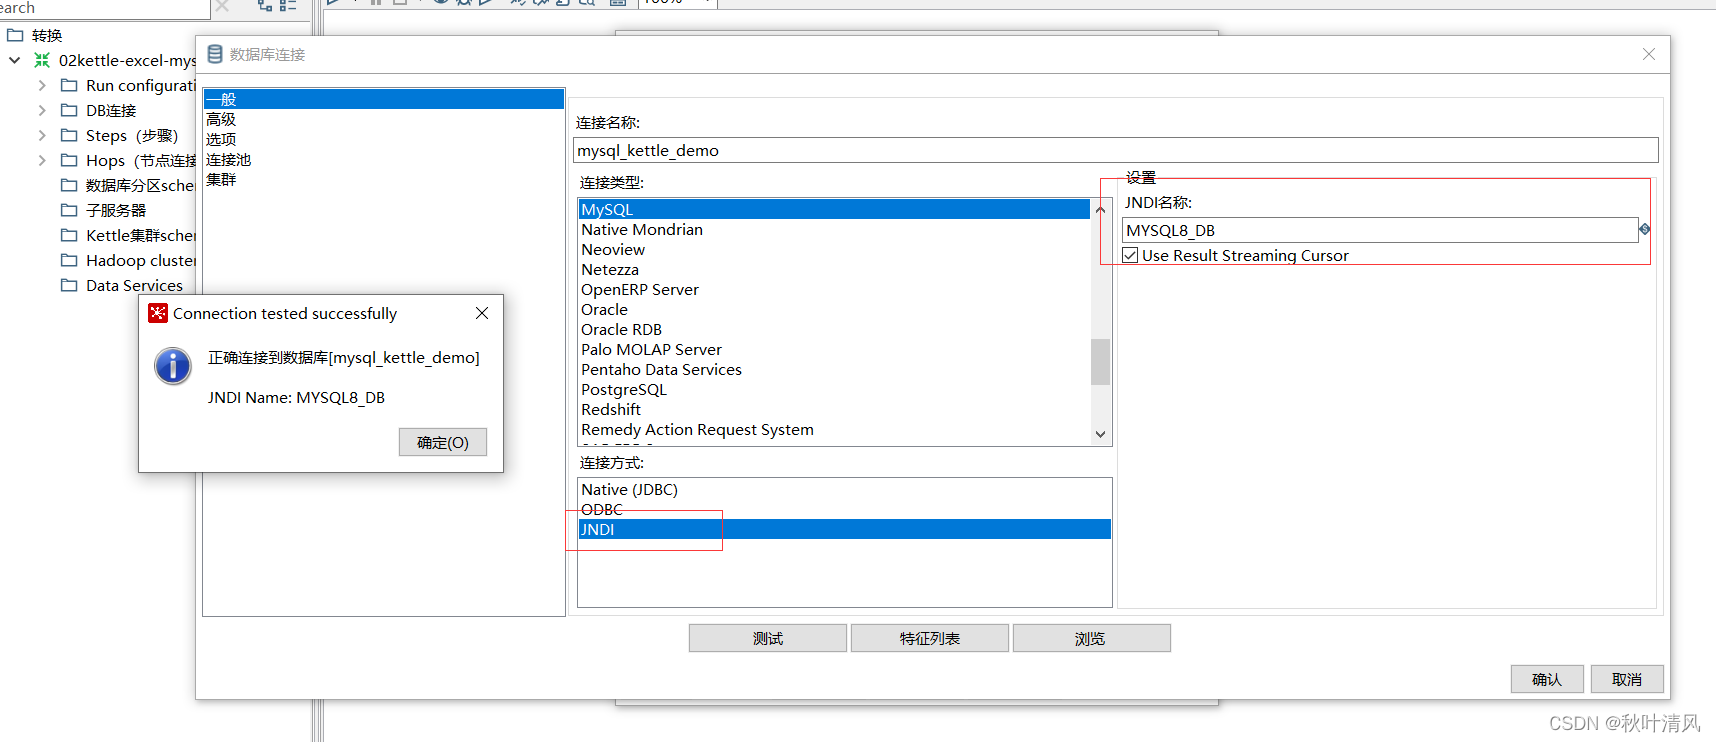Screen dimensions: 1716x742
Task: Select MySQL in the connection type list
Action: [834, 209]
